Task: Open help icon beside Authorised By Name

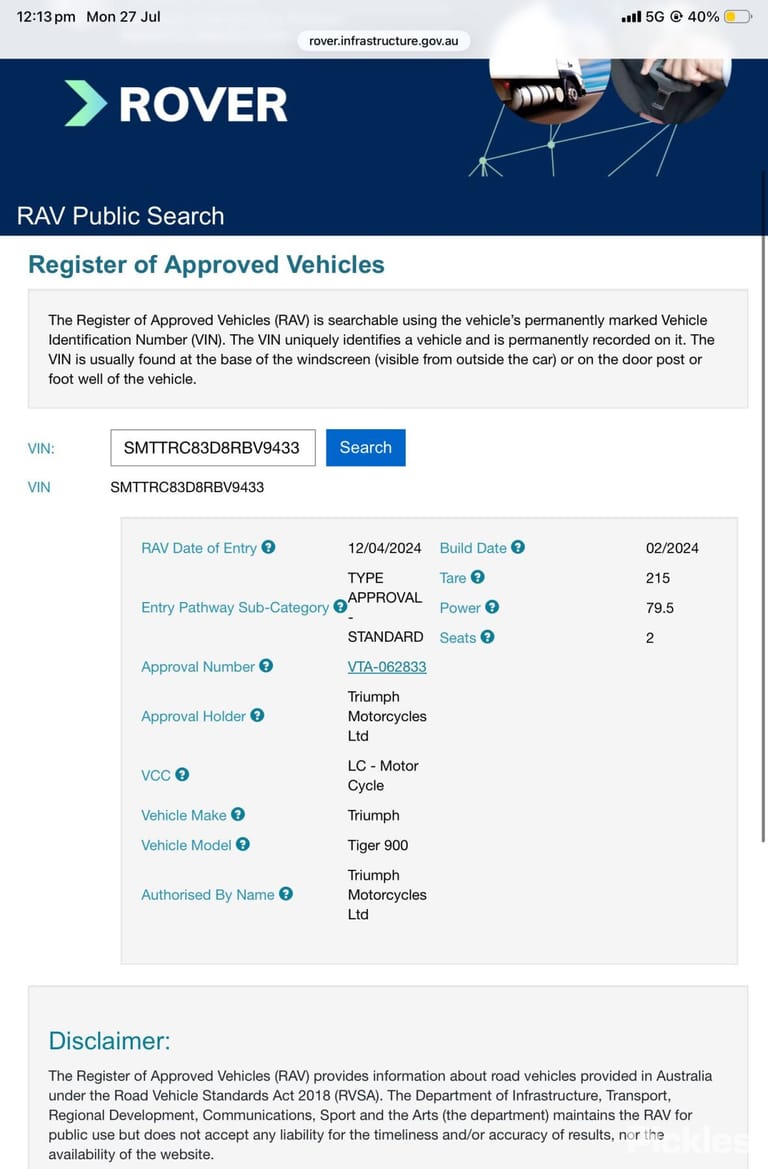Action: pos(286,893)
